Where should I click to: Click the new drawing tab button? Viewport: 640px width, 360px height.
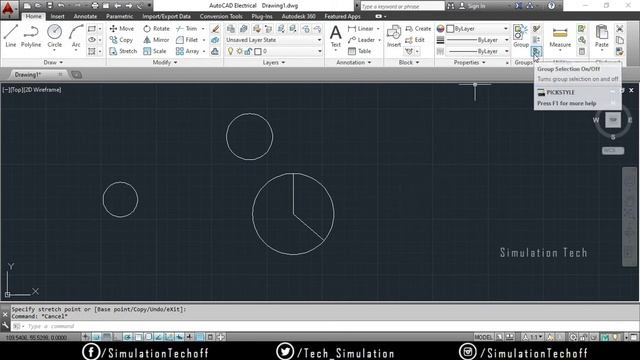pyautogui.click(x=76, y=75)
